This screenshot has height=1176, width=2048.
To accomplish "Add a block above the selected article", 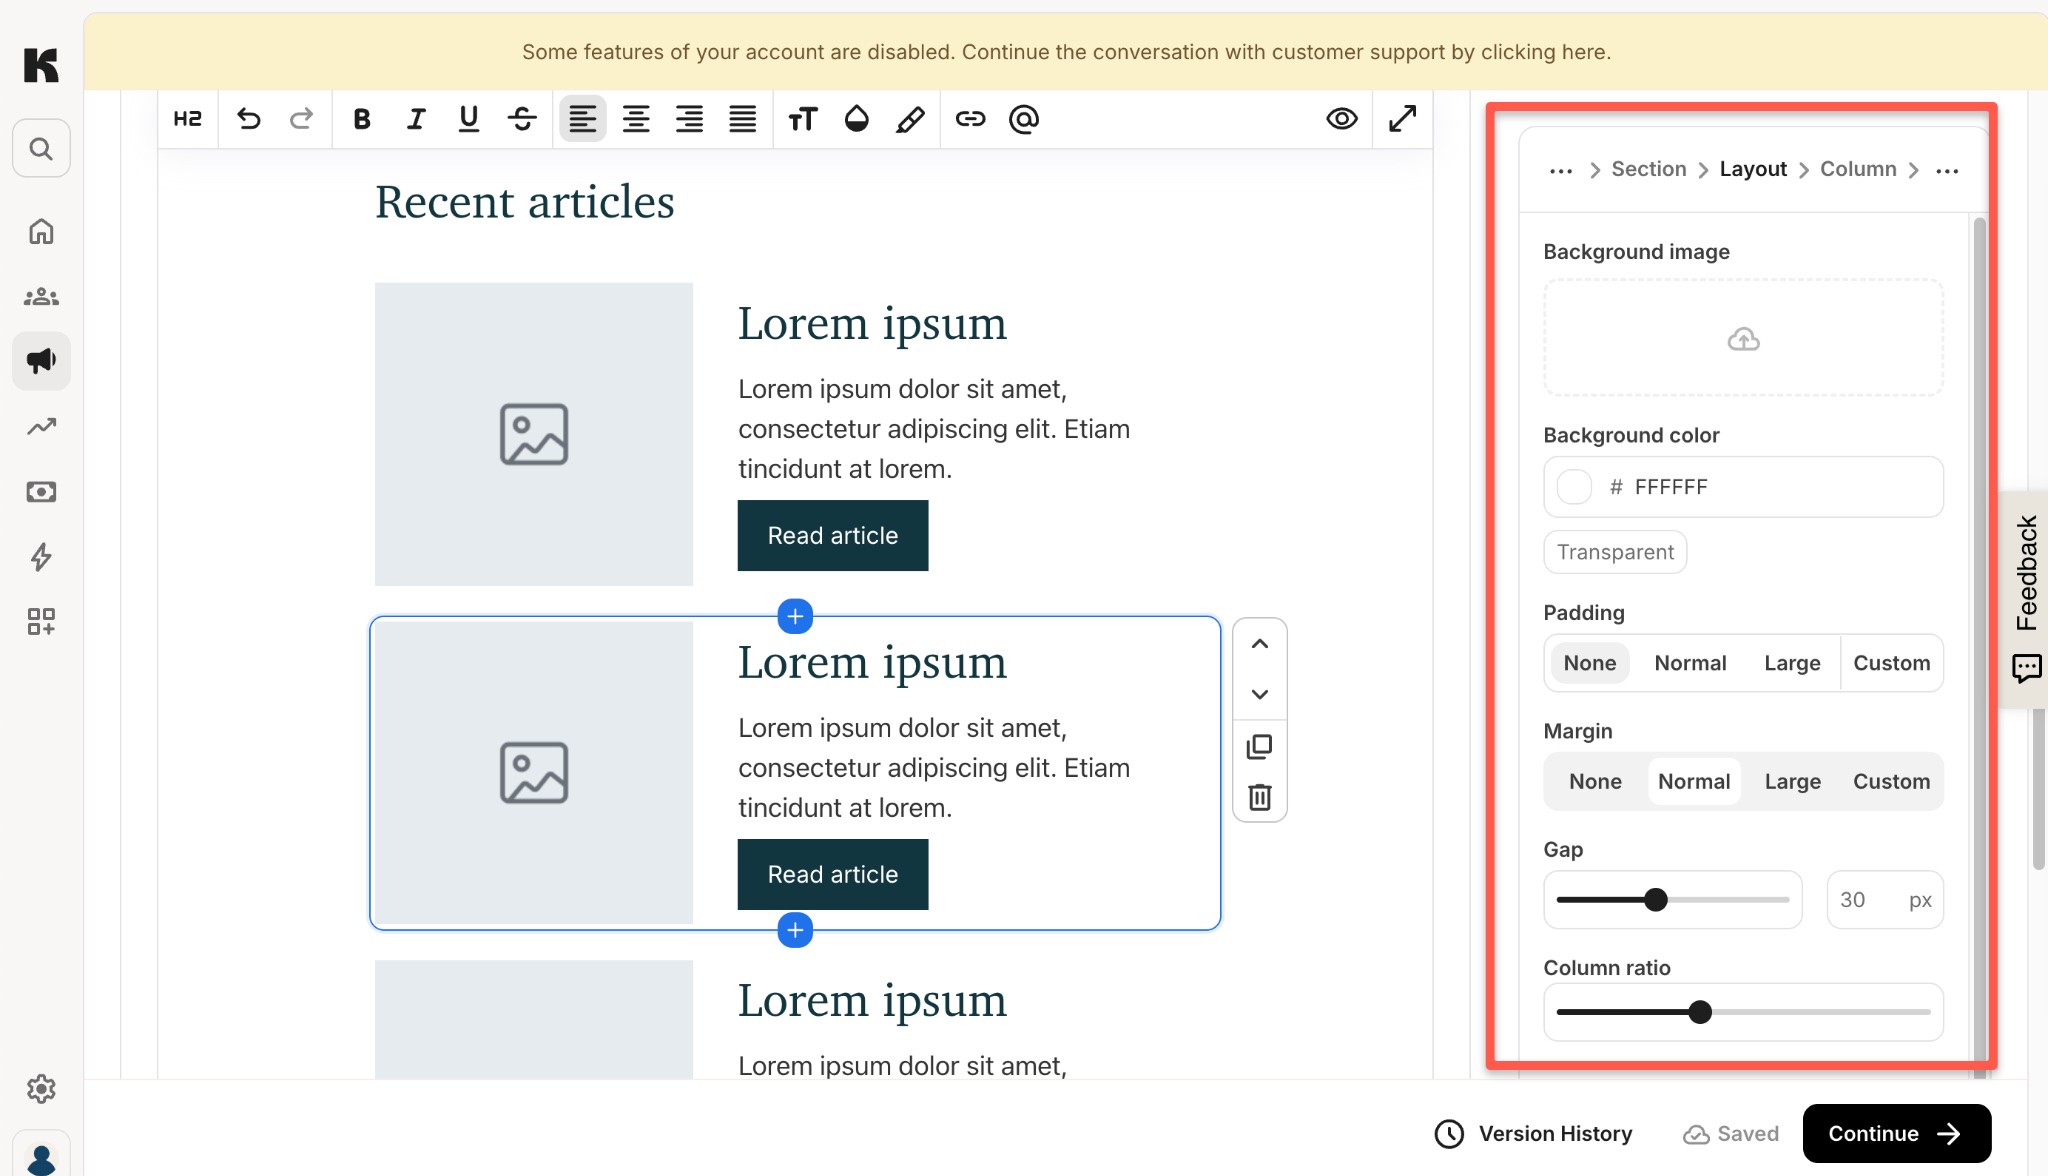I will tap(795, 617).
